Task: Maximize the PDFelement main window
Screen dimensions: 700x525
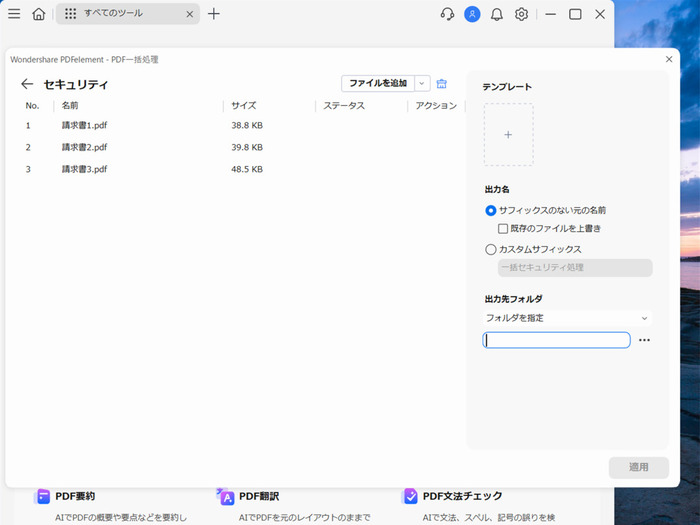Action: pos(575,14)
